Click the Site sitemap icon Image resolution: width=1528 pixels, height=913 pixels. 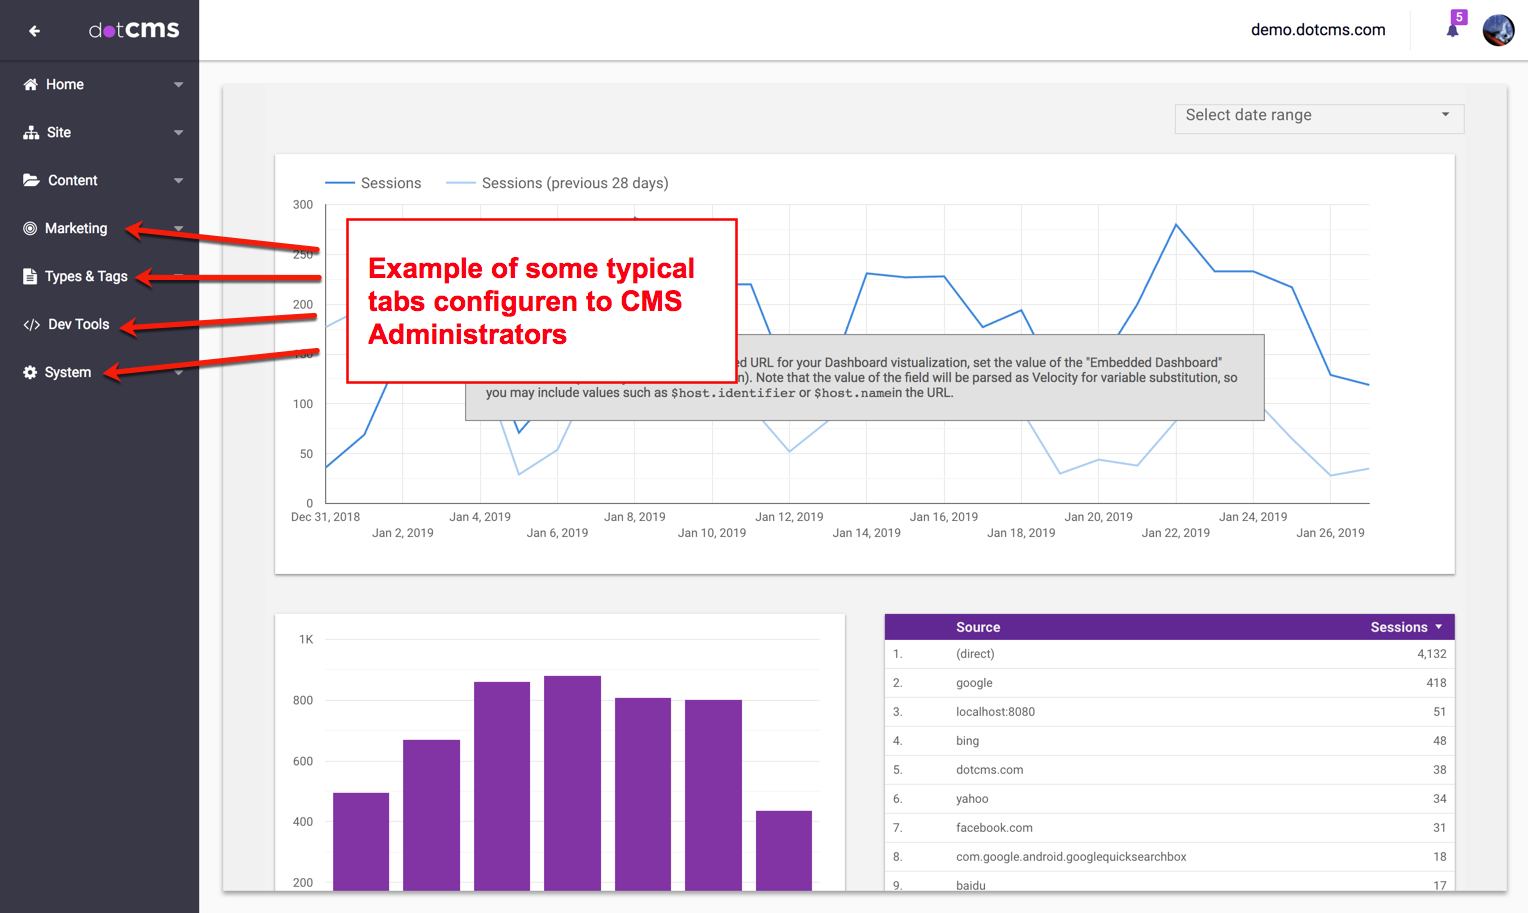[31, 133]
